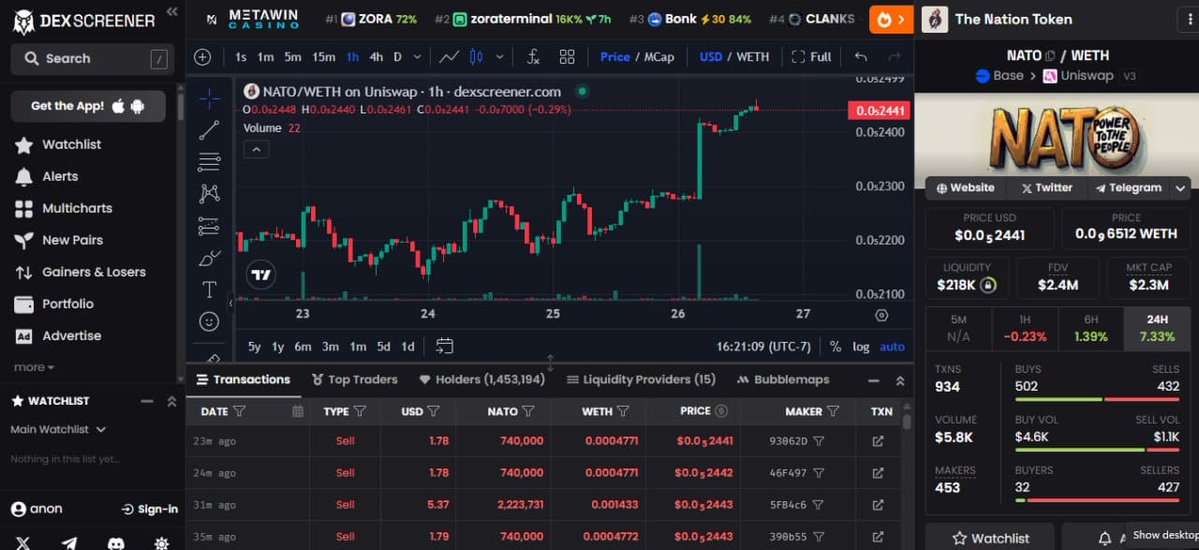The width and height of the screenshot is (1199, 550).
Task: Toggle log scale on chart
Action: (x=861, y=347)
